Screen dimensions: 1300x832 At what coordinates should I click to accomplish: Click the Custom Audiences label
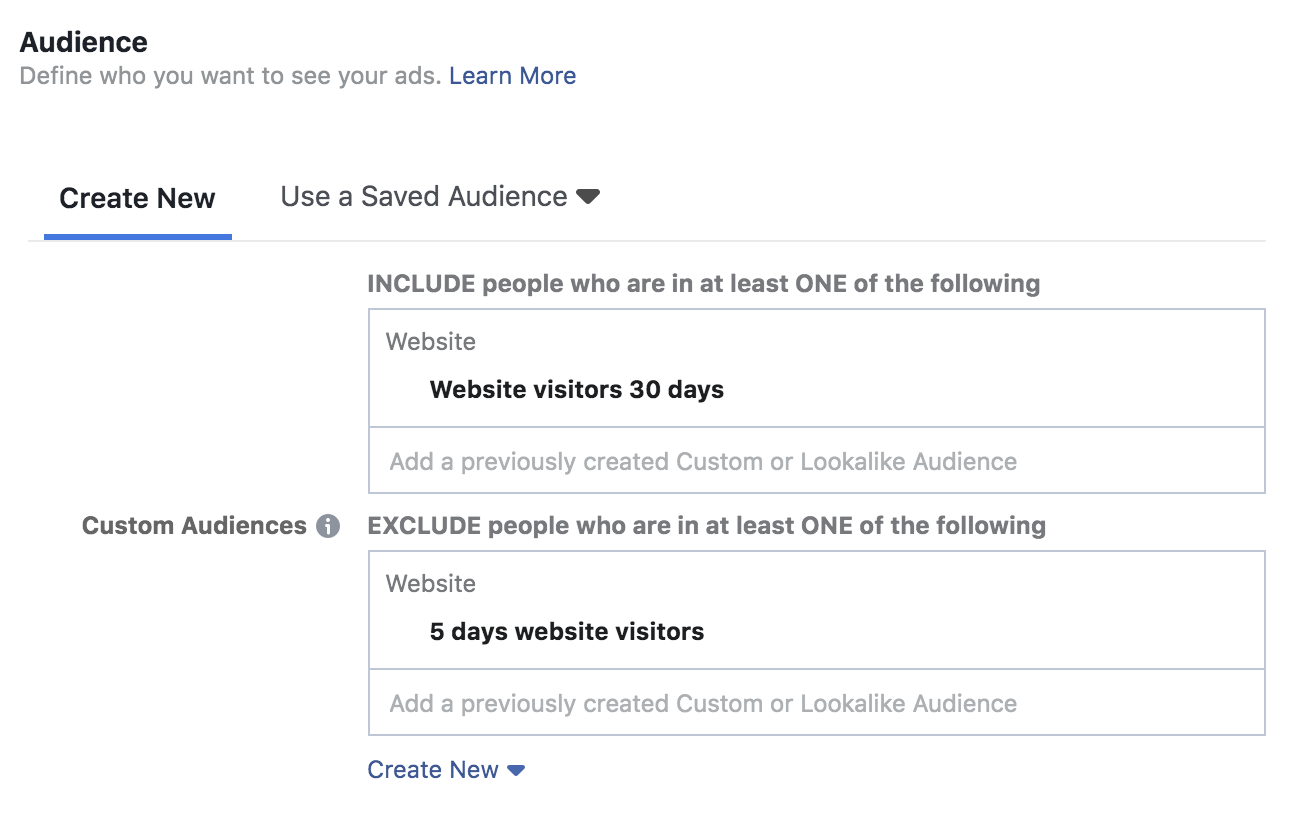[x=194, y=526]
